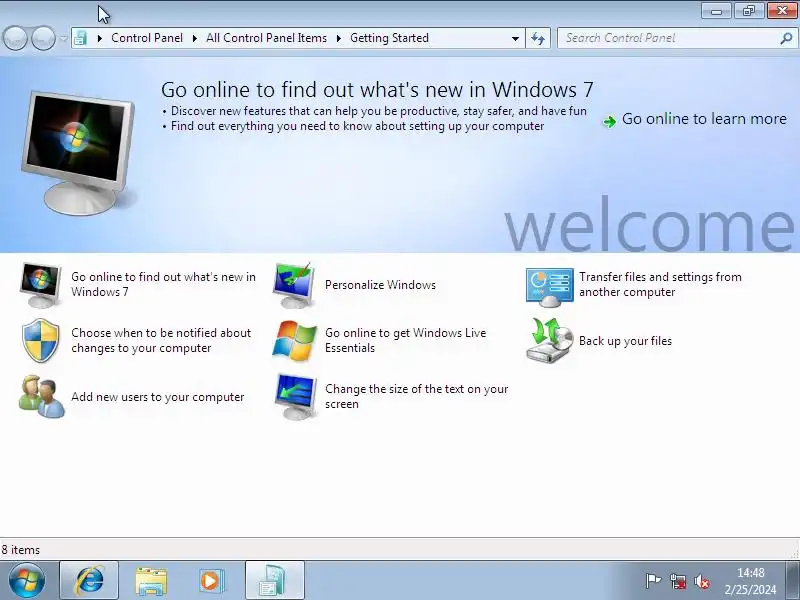Open the Start menu orb
The image size is (800, 600).
[27, 580]
